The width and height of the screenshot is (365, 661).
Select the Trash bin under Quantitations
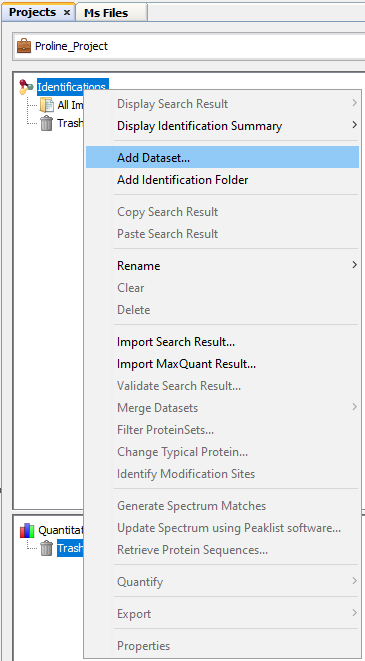click(x=46, y=548)
